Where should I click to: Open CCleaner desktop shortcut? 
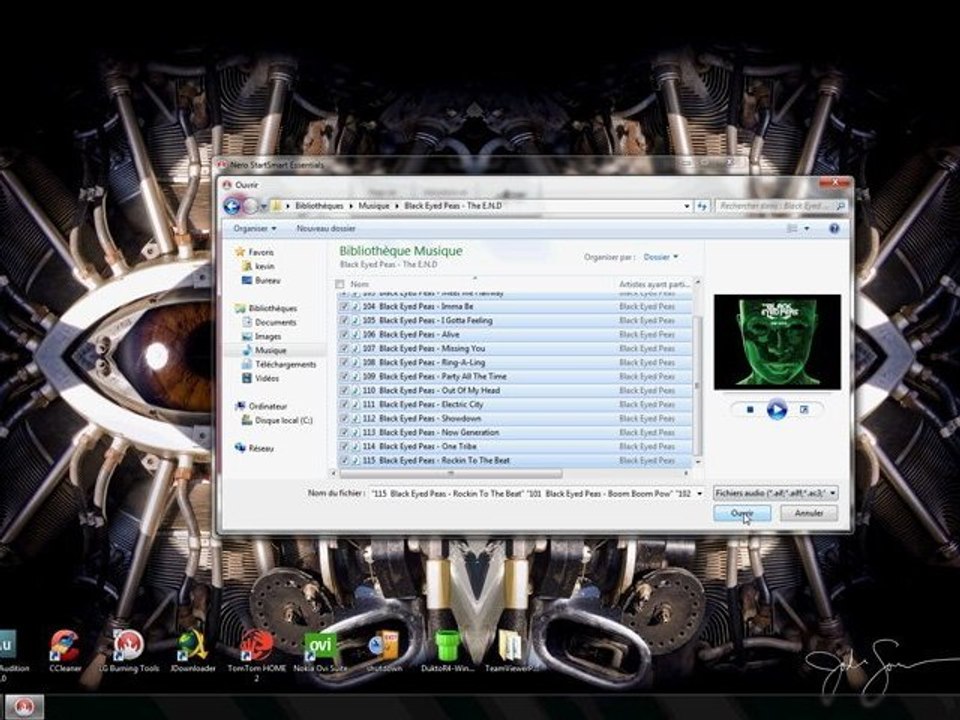[65, 652]
